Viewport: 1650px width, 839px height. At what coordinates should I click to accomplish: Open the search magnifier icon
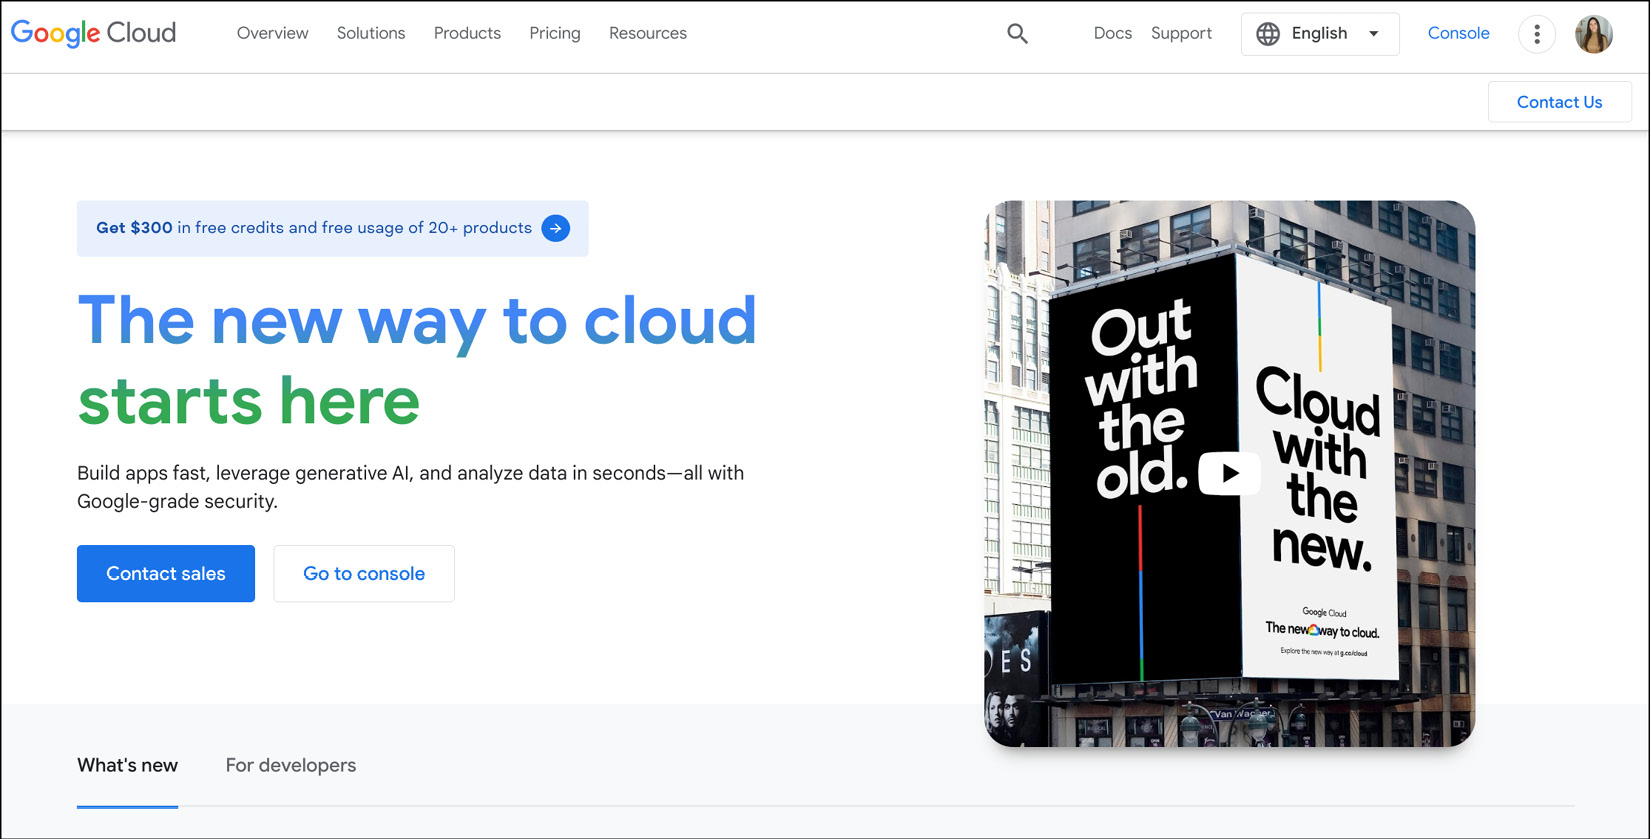pyautogui.click(x=1017, y=34)
